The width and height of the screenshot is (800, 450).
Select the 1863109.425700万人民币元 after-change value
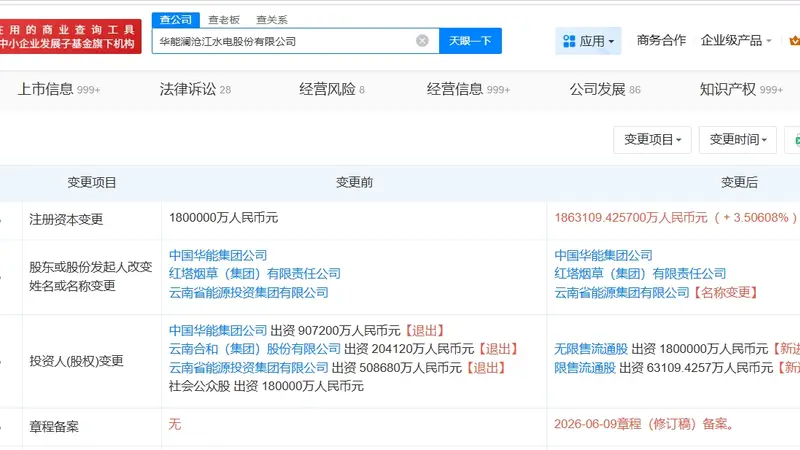631,218
